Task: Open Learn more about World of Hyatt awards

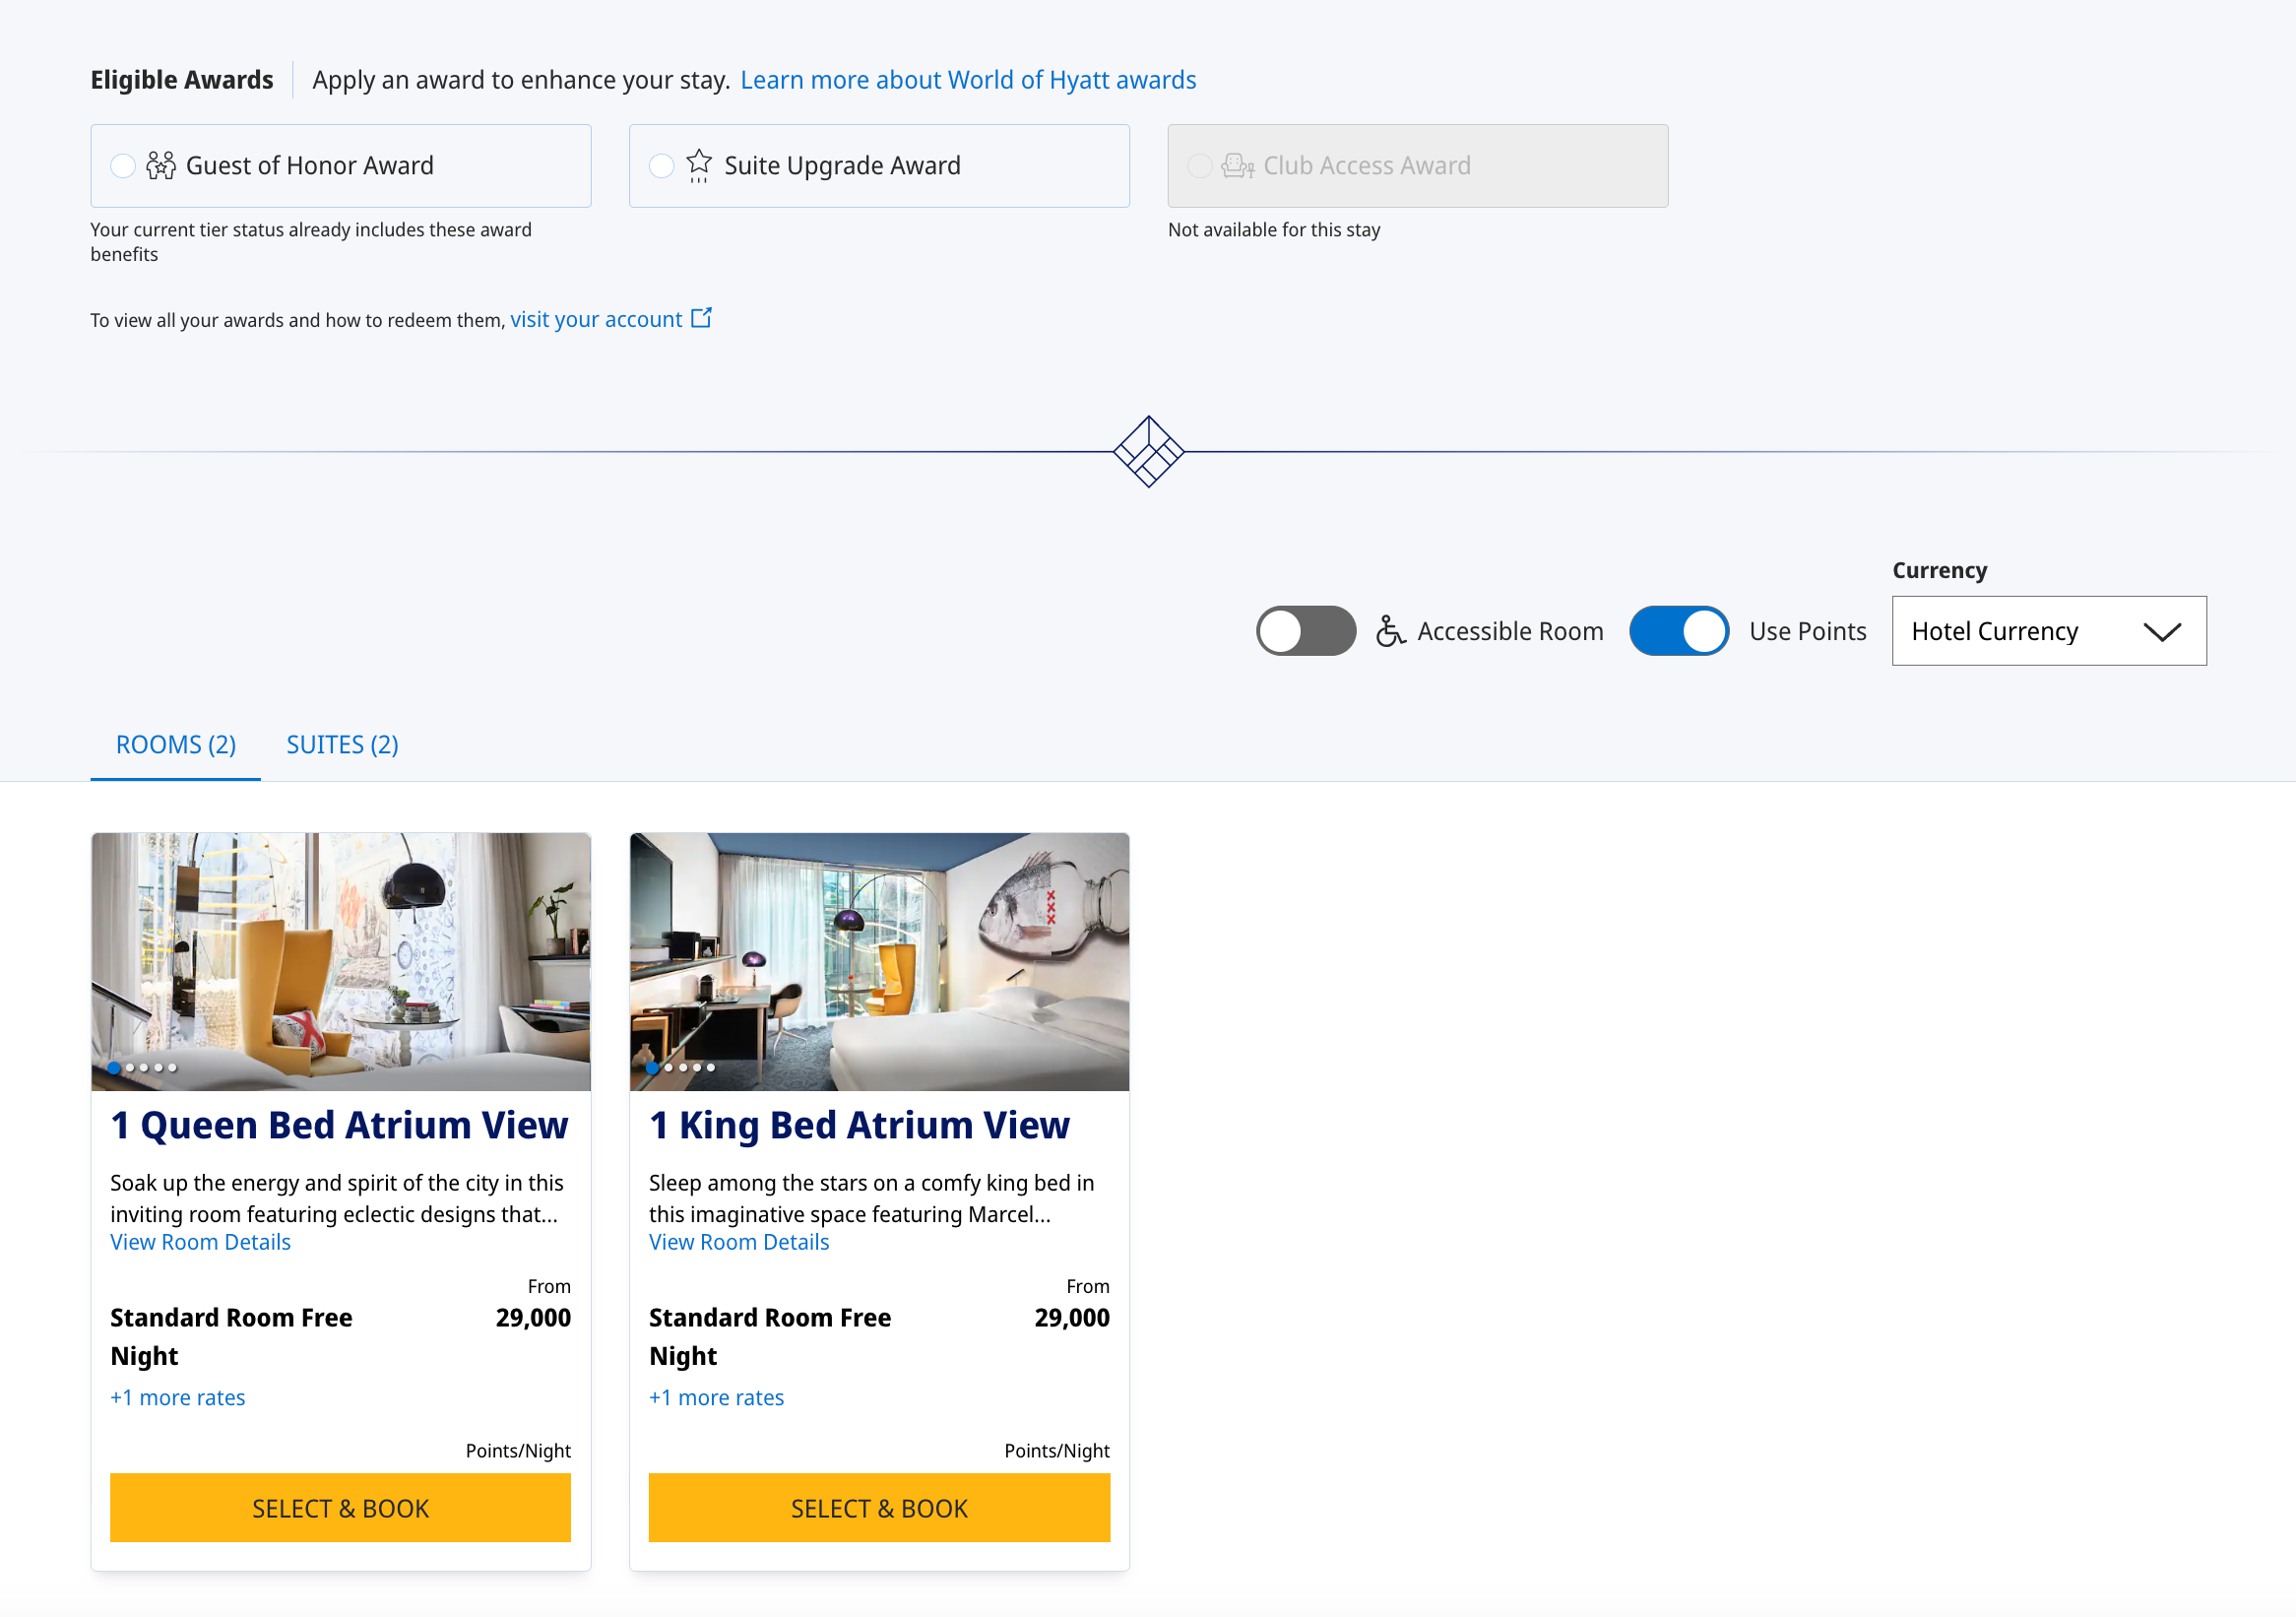Action: pos(967,80)
